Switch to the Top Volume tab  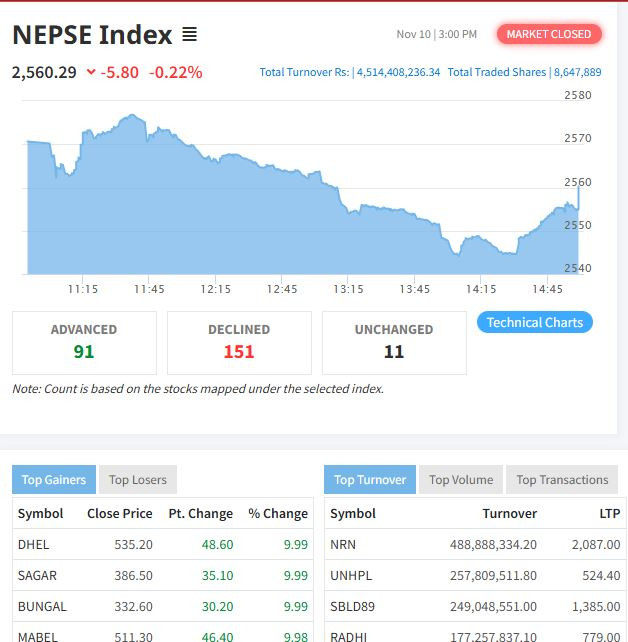point(461,480)
